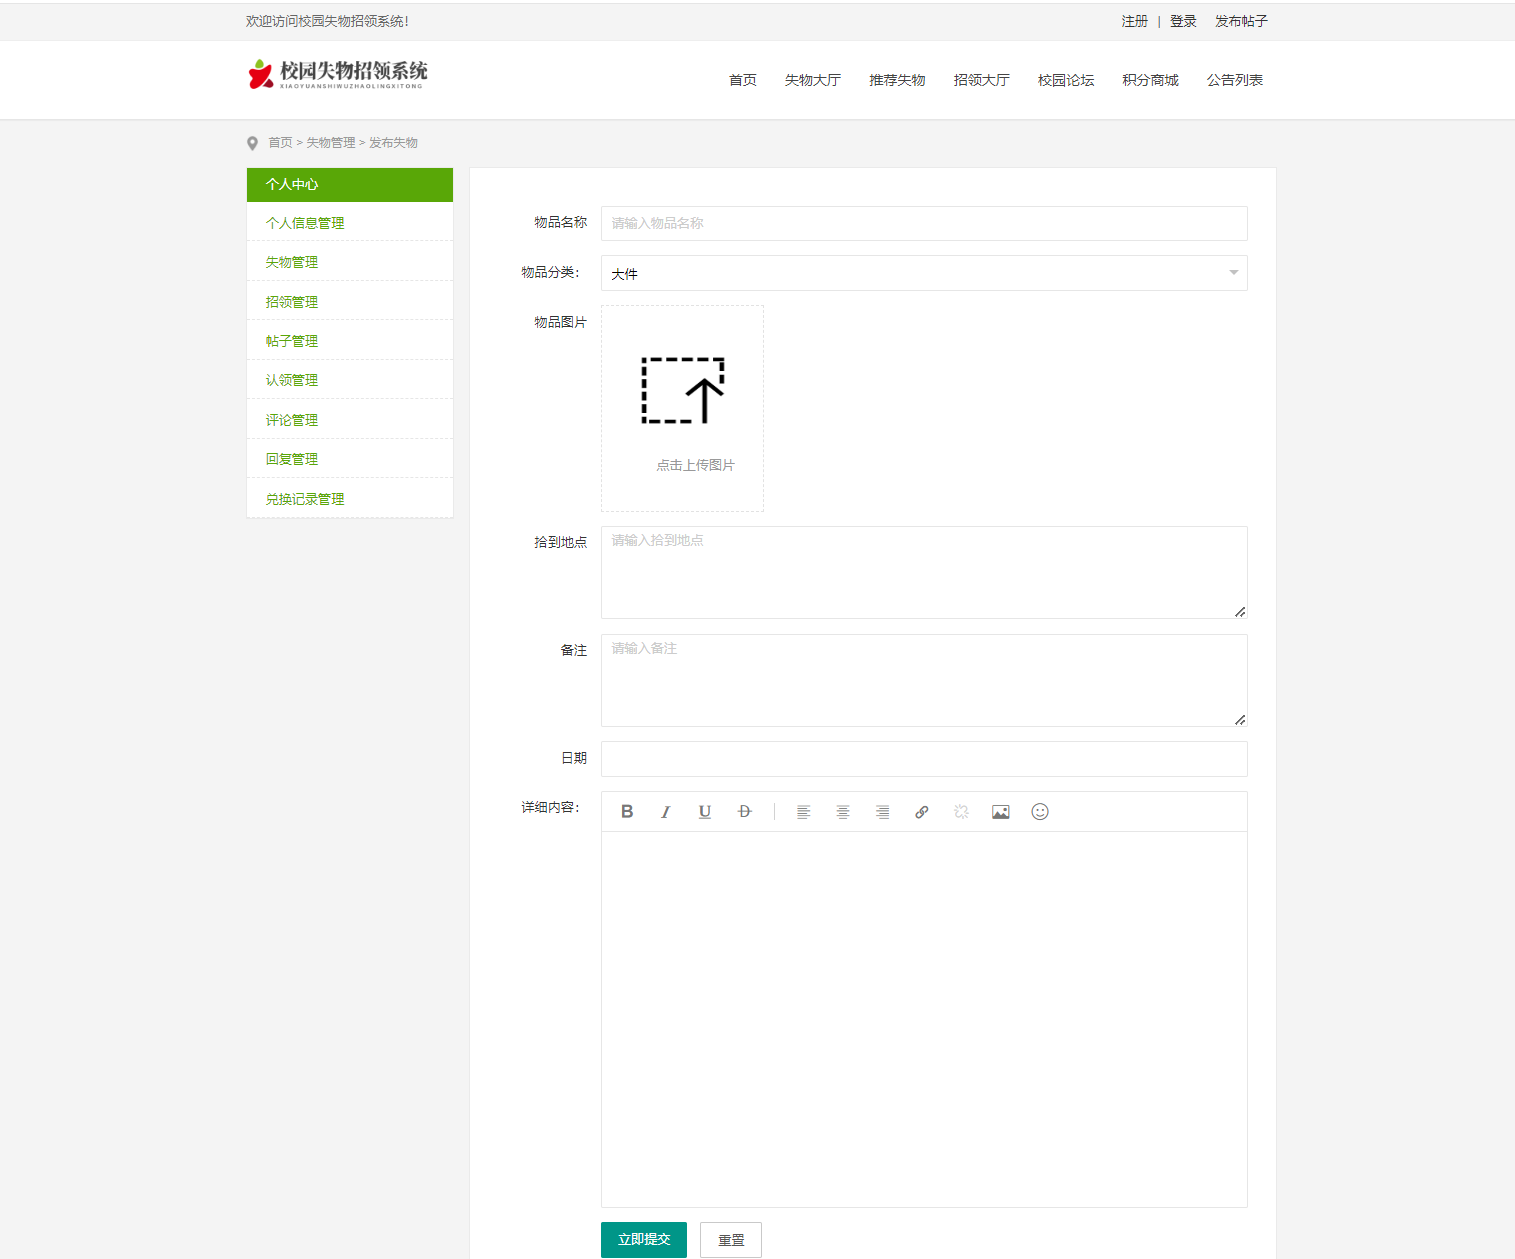Screen dimensions: 1515x1259
Task: Insert a hyperlink via link icon
Action: (922, 812)
